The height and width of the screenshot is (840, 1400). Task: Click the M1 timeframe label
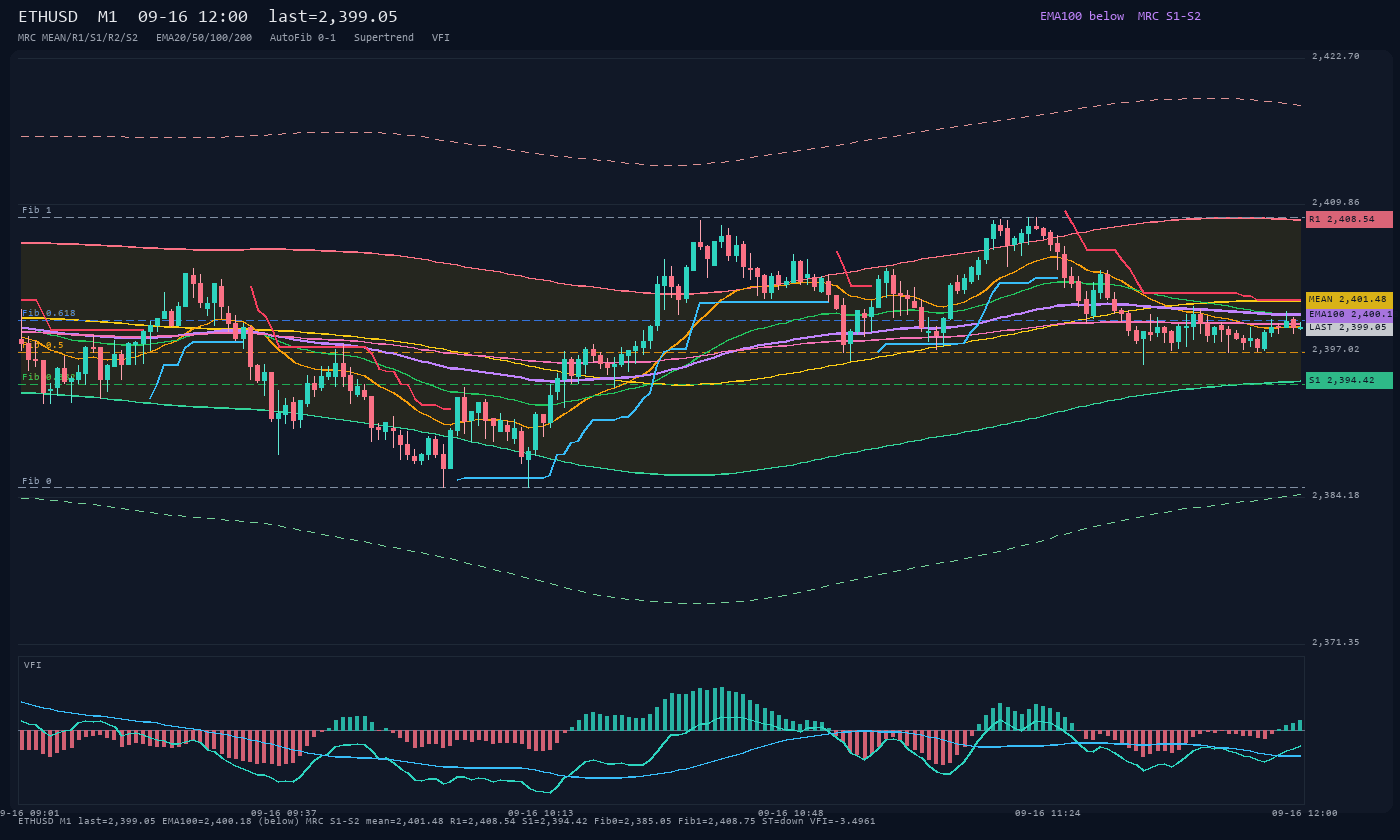coord(108,17)
